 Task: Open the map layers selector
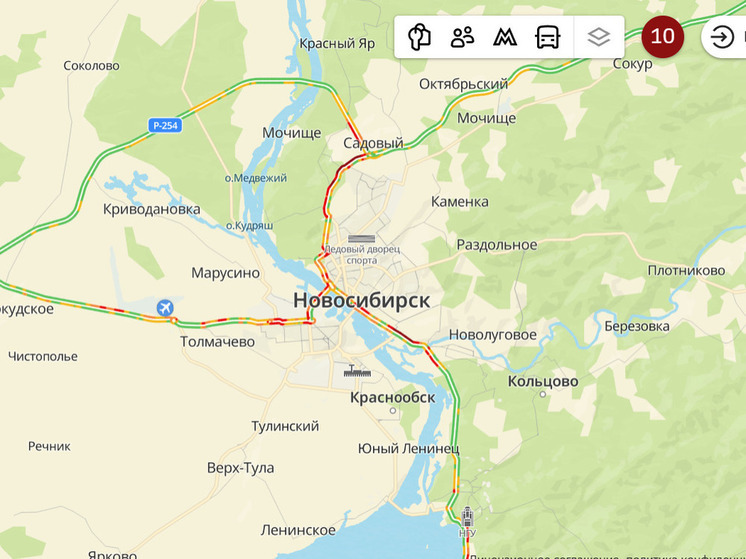pyautogui.click(x=599, y=37)
